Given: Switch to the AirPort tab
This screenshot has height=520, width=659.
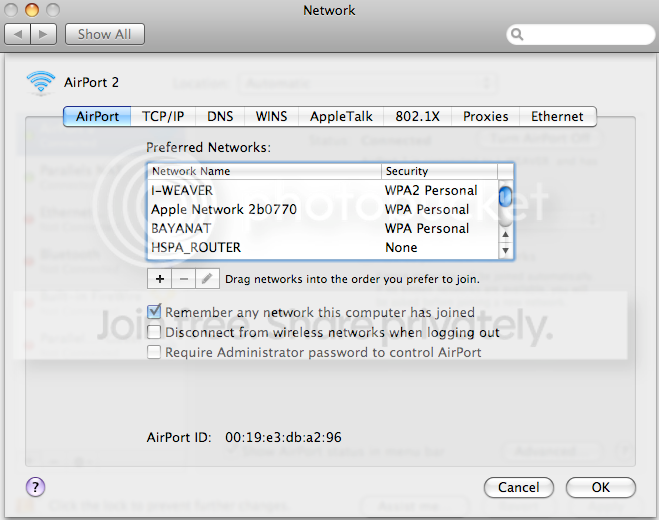Looking at the screenshot, I should (x=97, y=116).
